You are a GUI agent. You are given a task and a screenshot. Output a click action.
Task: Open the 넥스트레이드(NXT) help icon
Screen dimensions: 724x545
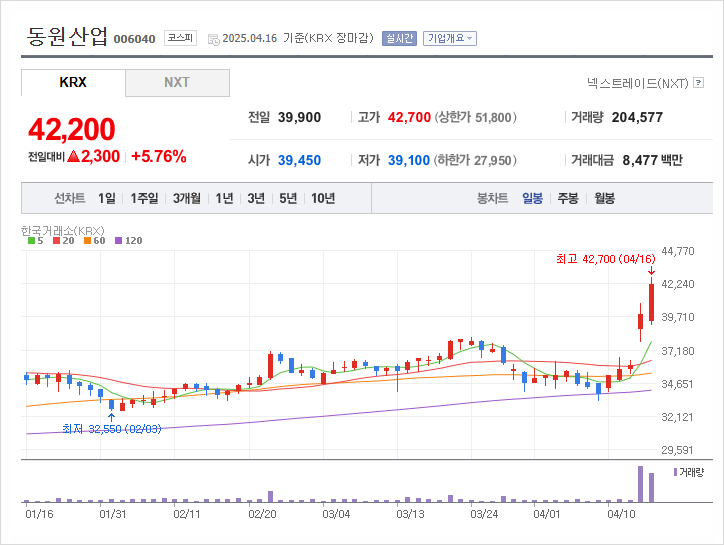(699, 83)
